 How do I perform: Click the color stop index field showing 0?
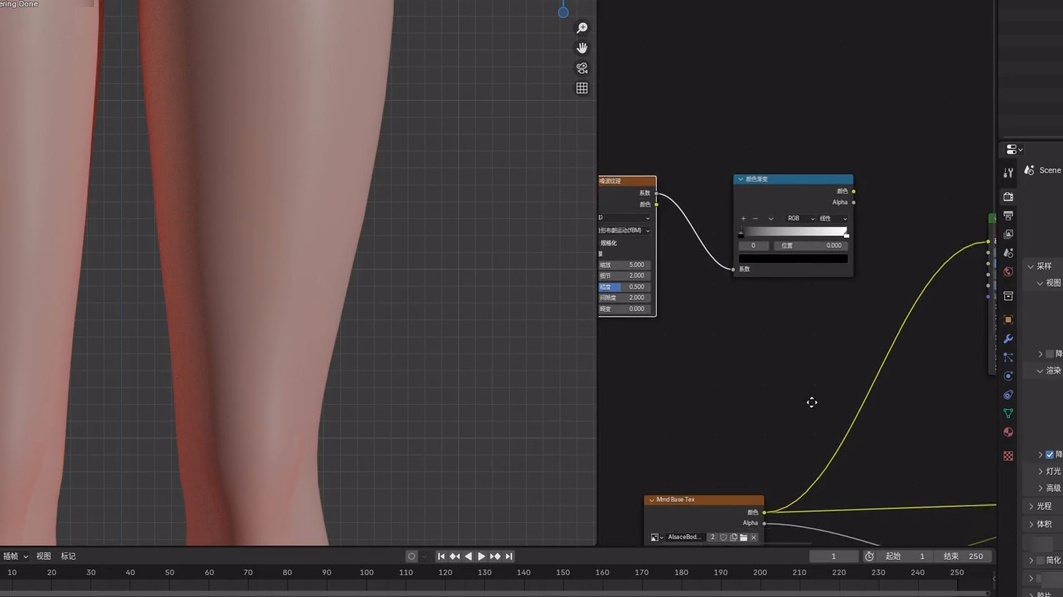pos(753,245)
